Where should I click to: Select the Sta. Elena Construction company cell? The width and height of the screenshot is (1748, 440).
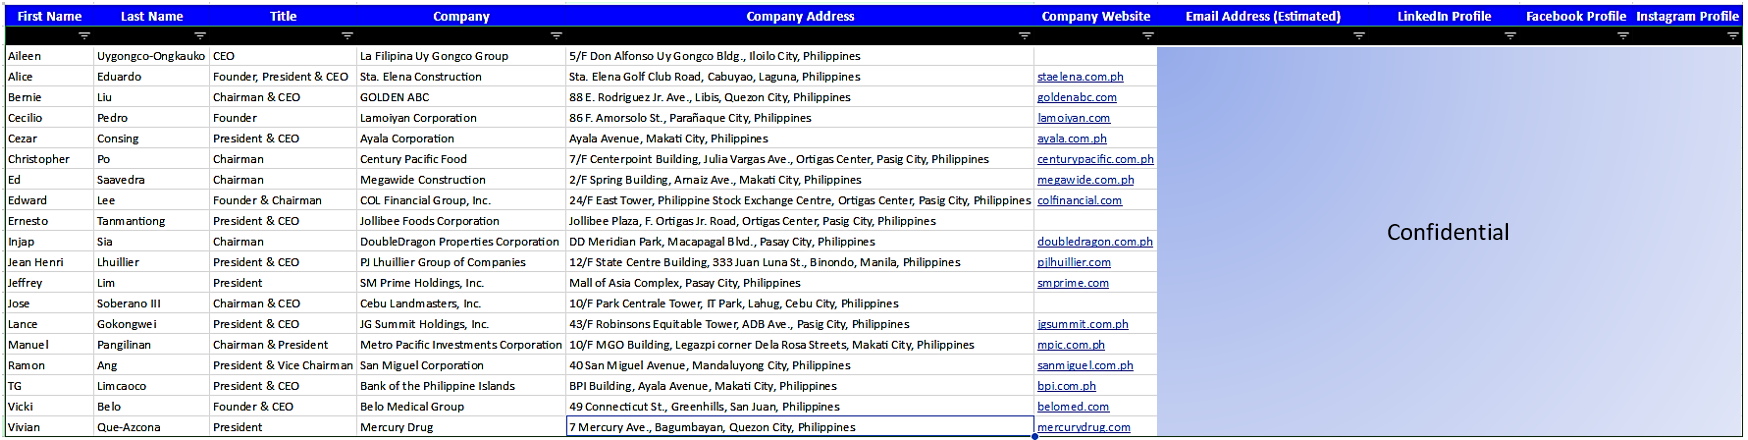pyautogui.click(x=462, y=77)
